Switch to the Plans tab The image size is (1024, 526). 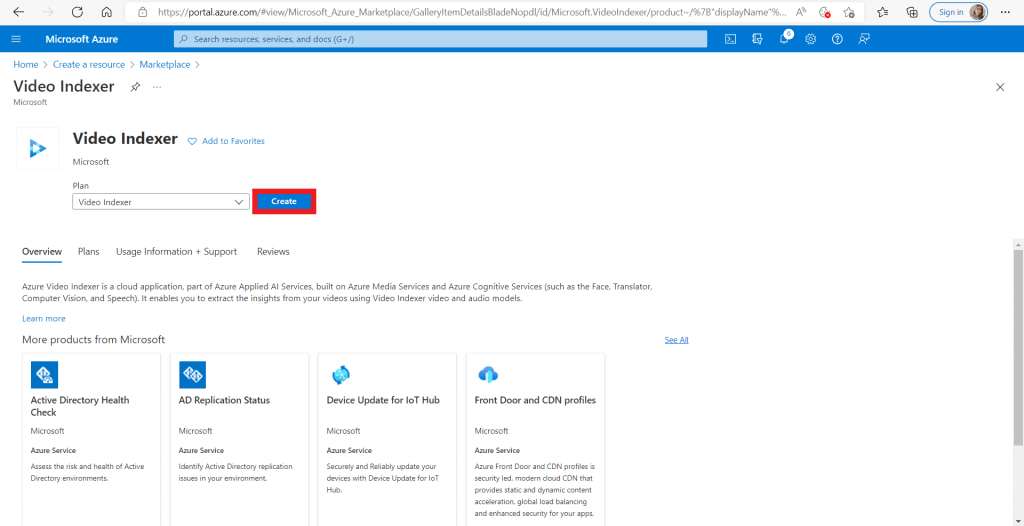89,252
